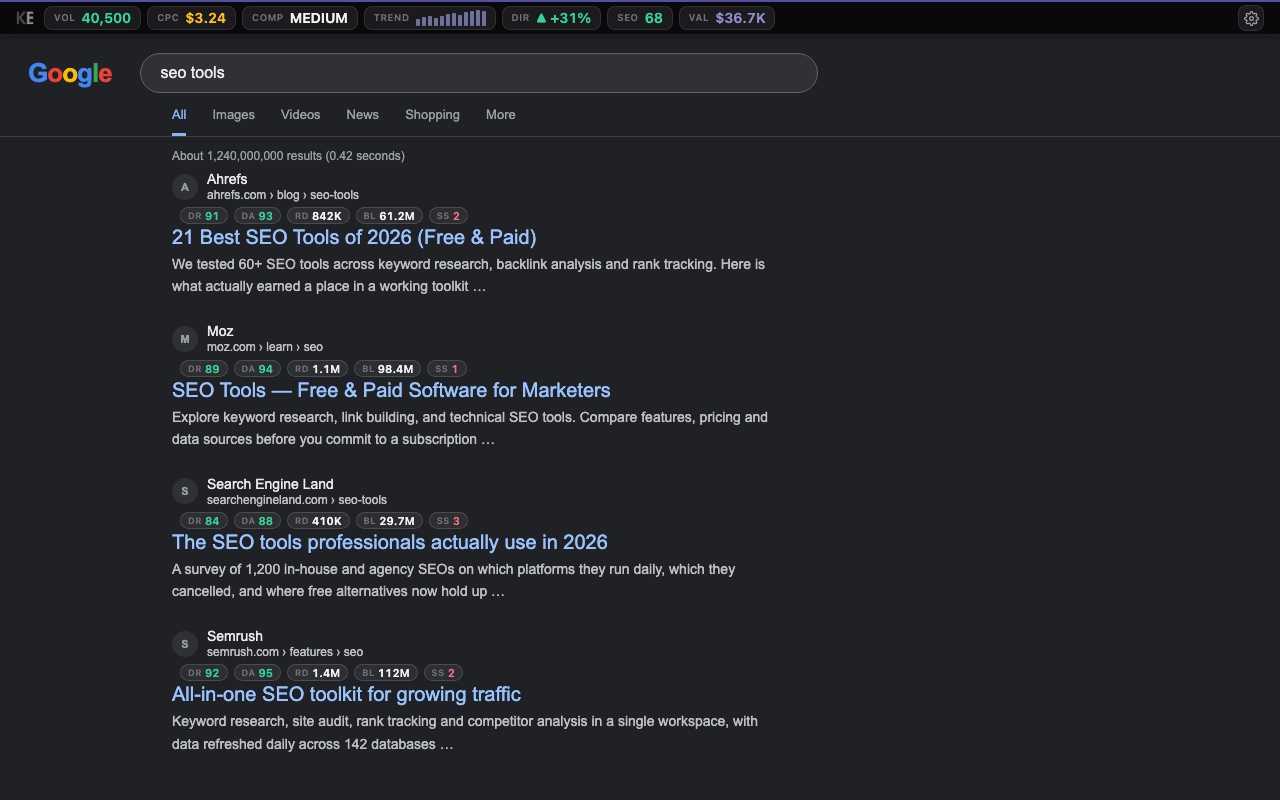
Task: Click the RD 842K badge for Ahrefs
Action: 318,216
